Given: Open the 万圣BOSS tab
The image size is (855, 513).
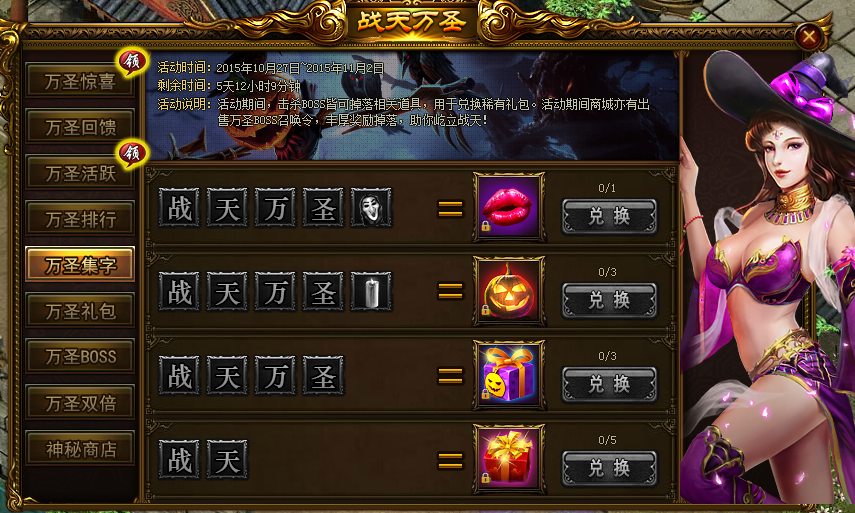Looking at the screenshot, I should [x=80, y=357].
